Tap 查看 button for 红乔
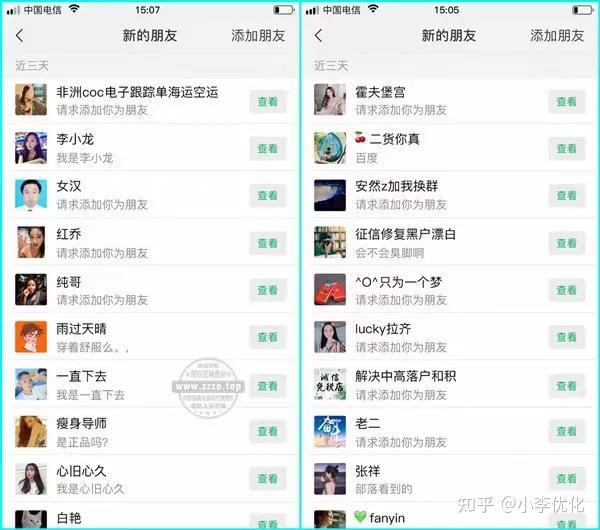Image resolution: width=600 pixels, height=530 pixels. coord(268,243)
